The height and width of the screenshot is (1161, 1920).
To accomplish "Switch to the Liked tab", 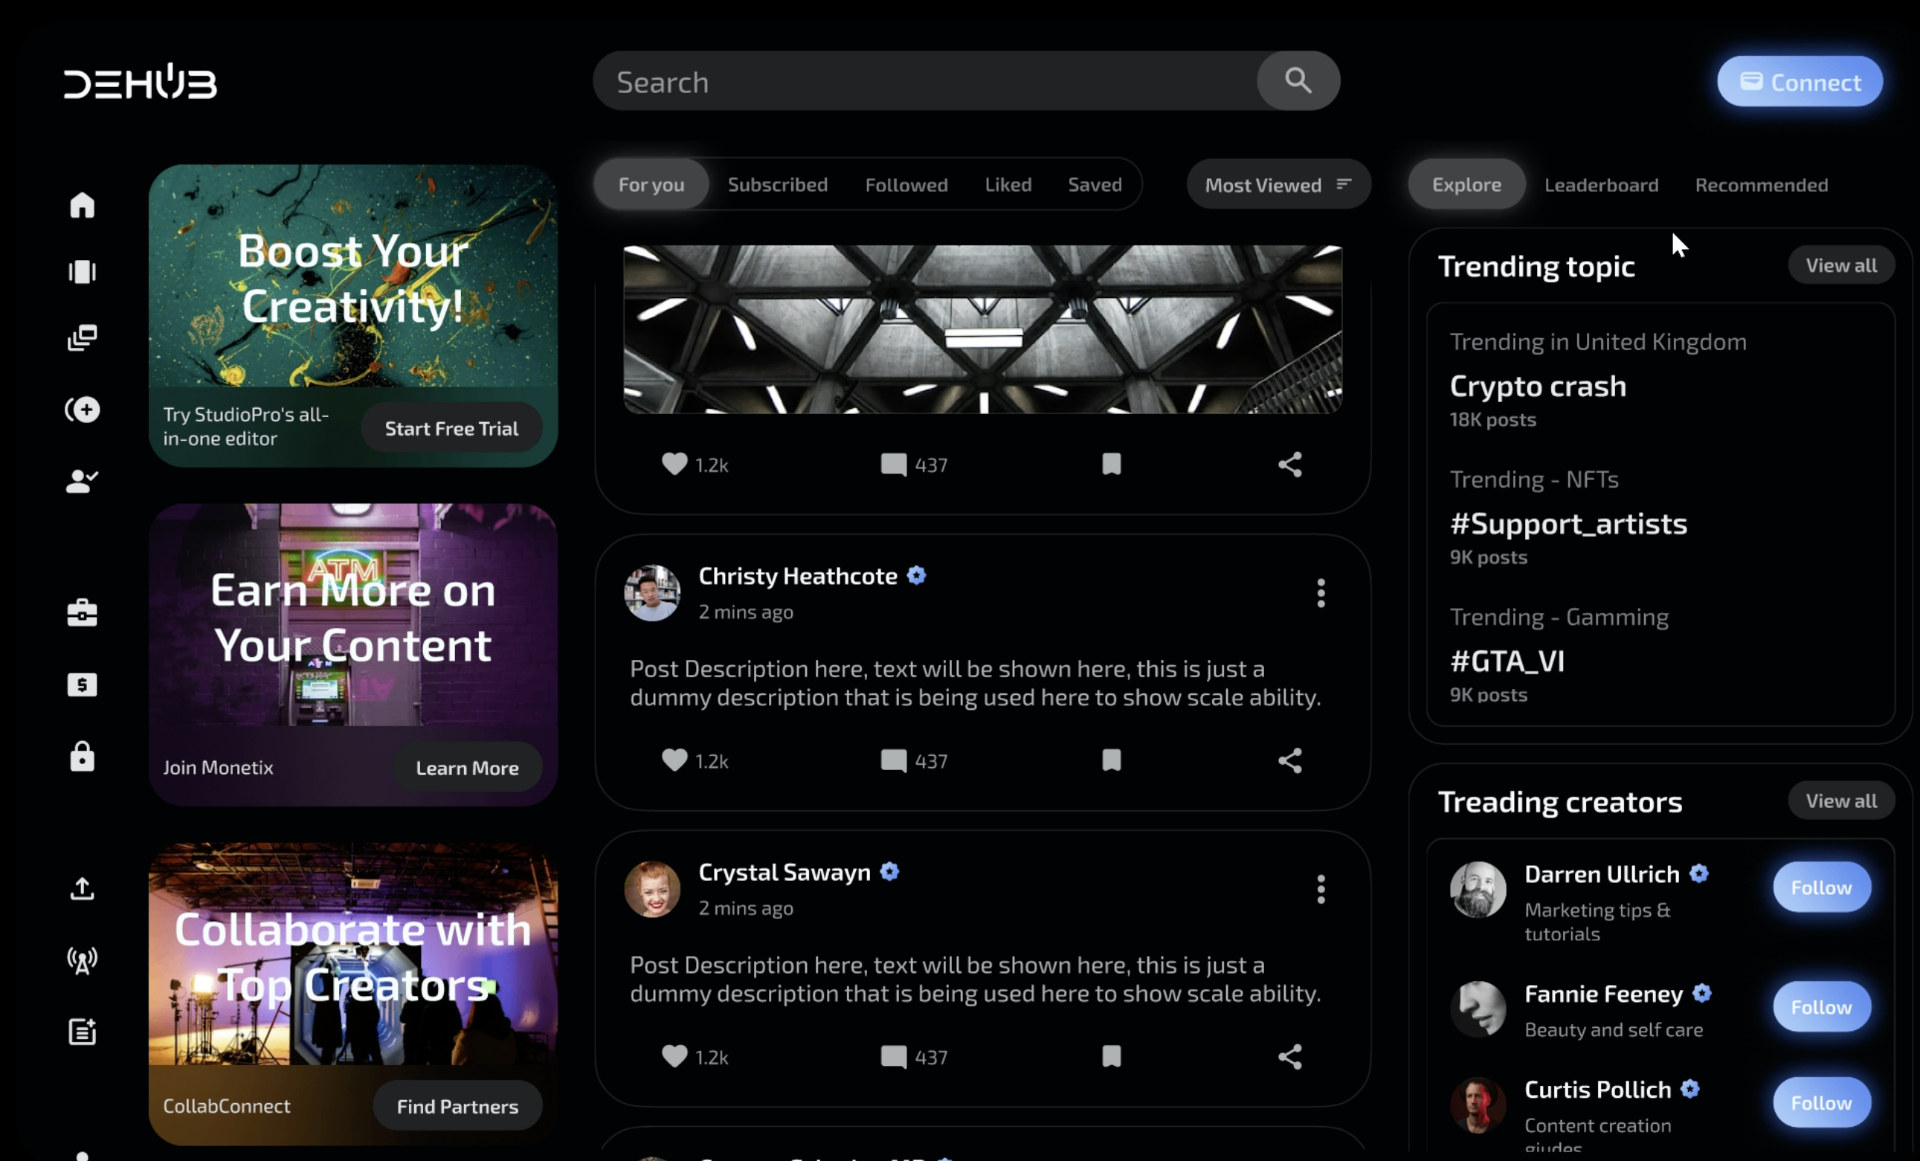I will pos(1008,185).
